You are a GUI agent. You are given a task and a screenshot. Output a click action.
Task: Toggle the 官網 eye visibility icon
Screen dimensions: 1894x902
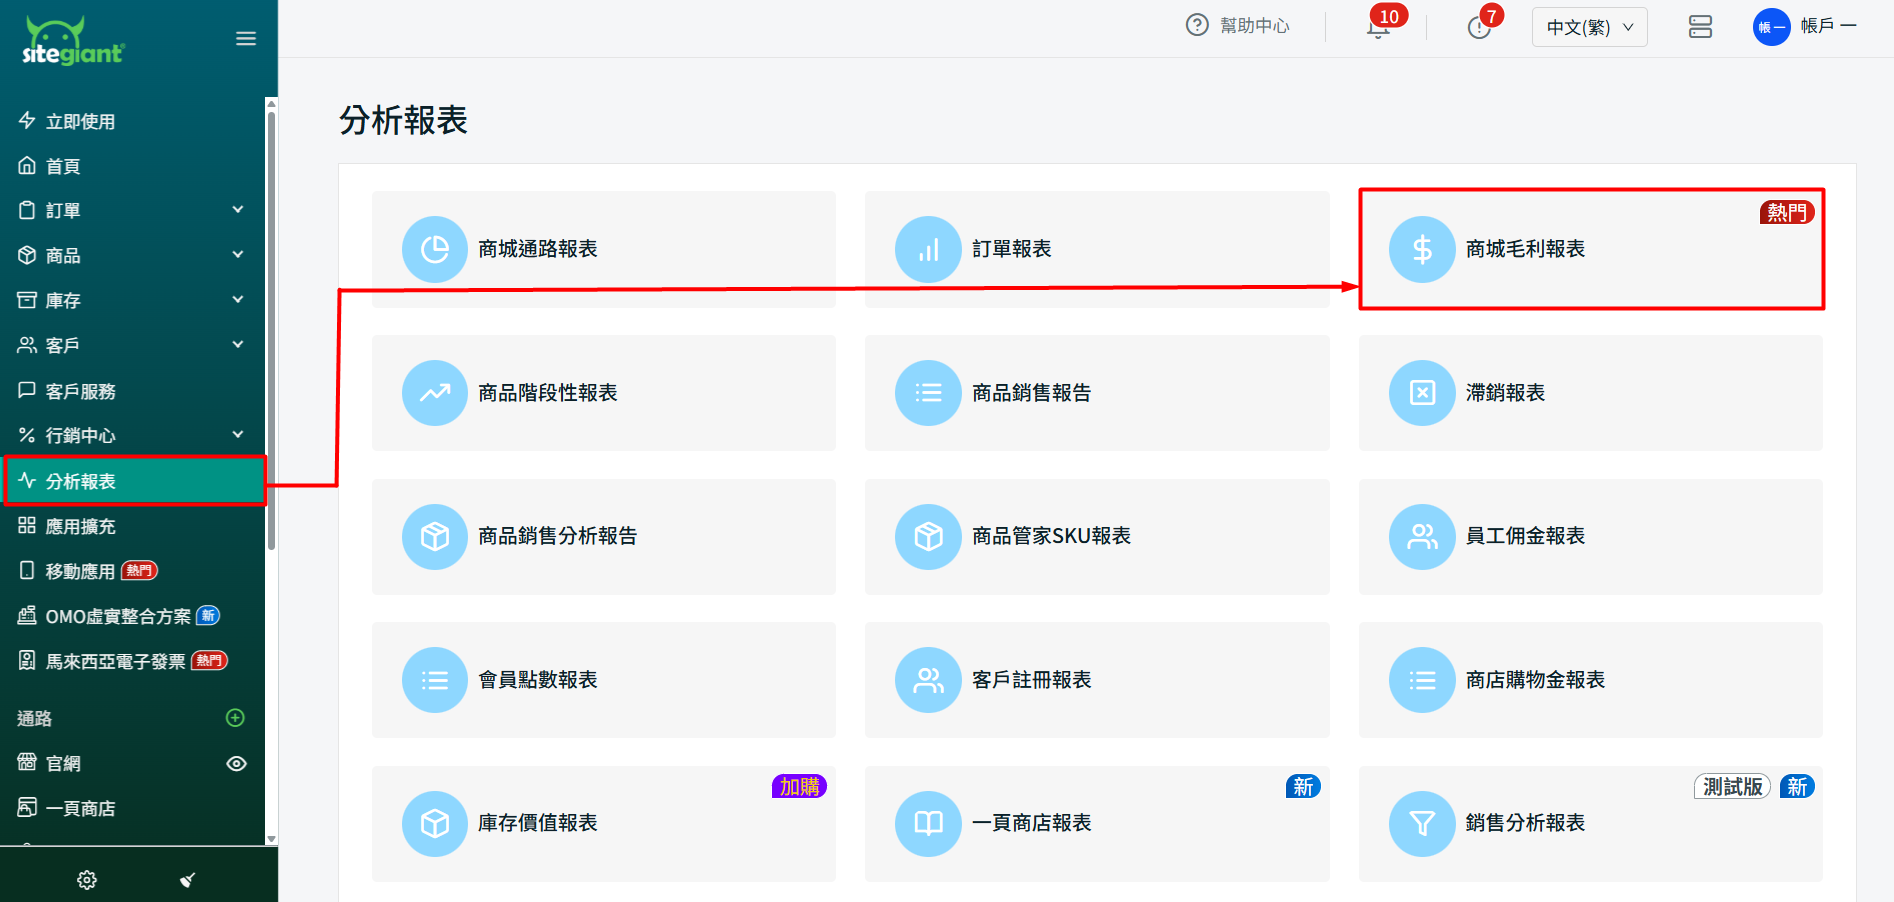[x=236, y=764]
